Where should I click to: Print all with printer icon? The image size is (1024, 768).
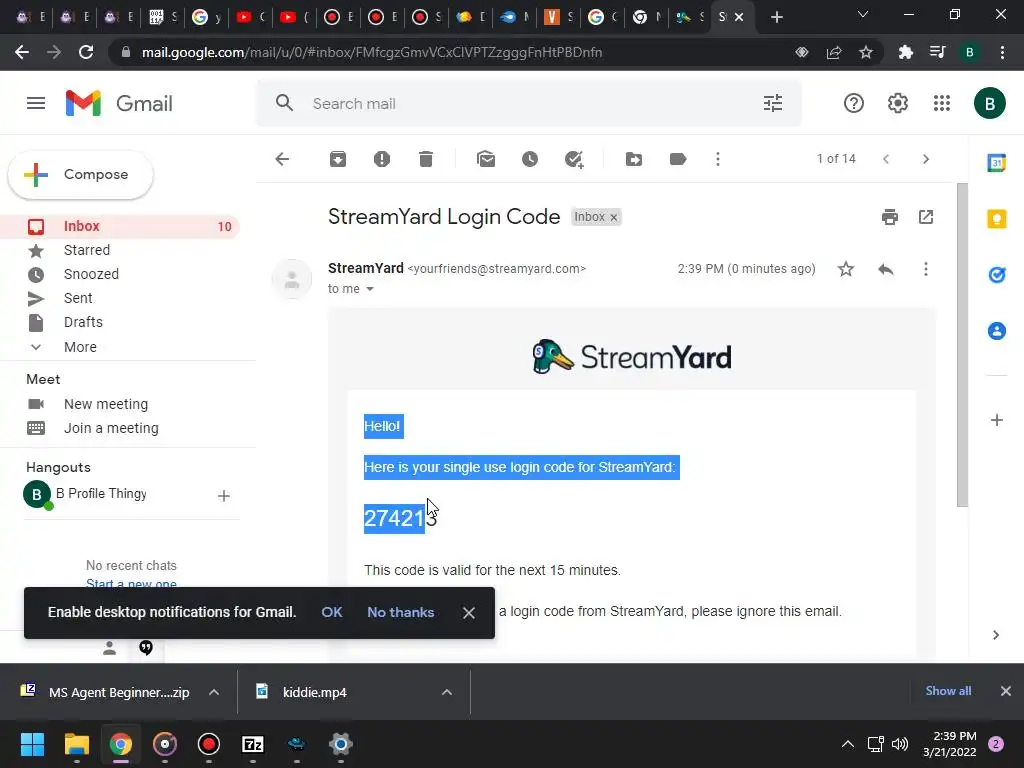click(x=889, y=217)
